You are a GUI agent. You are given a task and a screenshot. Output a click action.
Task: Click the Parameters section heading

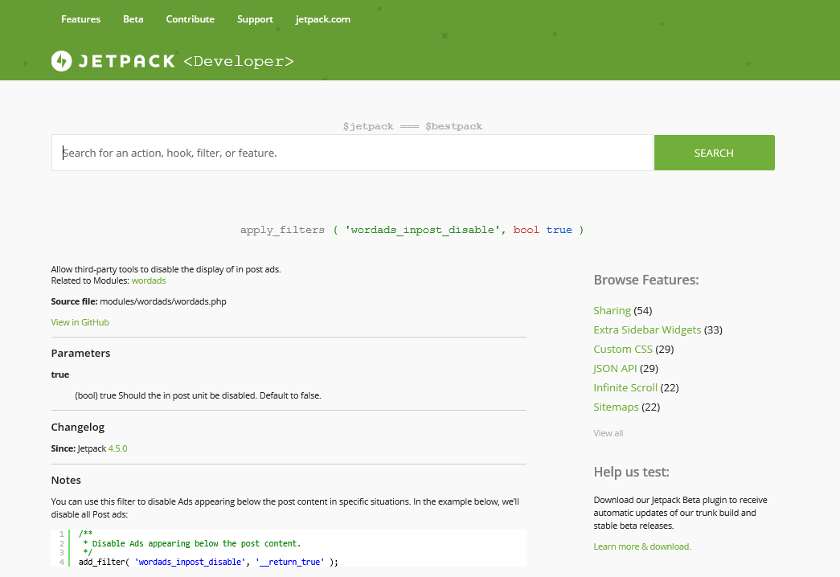point(80,353)
